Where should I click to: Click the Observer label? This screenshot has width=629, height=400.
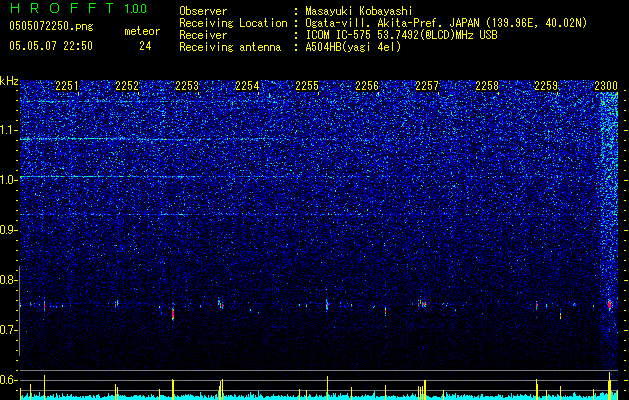pyautogui.click(x=203, y=12)
